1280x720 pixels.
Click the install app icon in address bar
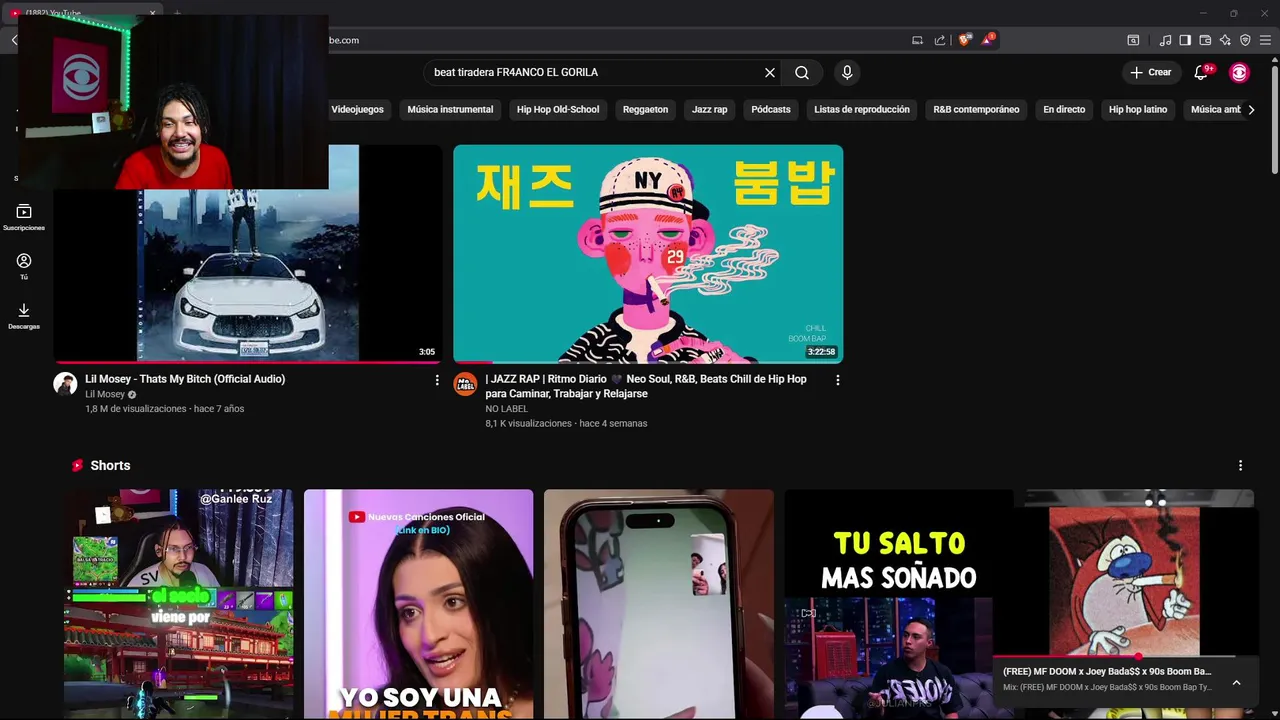coord(917,40)
